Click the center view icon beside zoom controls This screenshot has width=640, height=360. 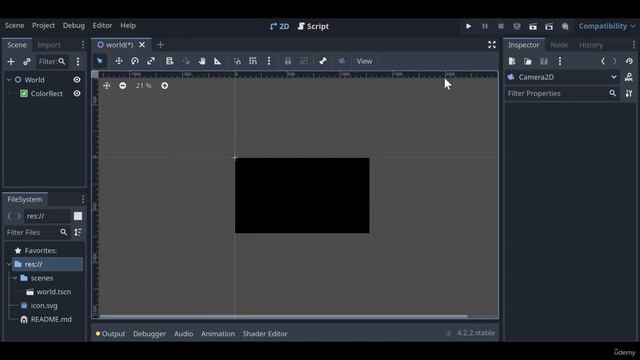click(107, 85)
